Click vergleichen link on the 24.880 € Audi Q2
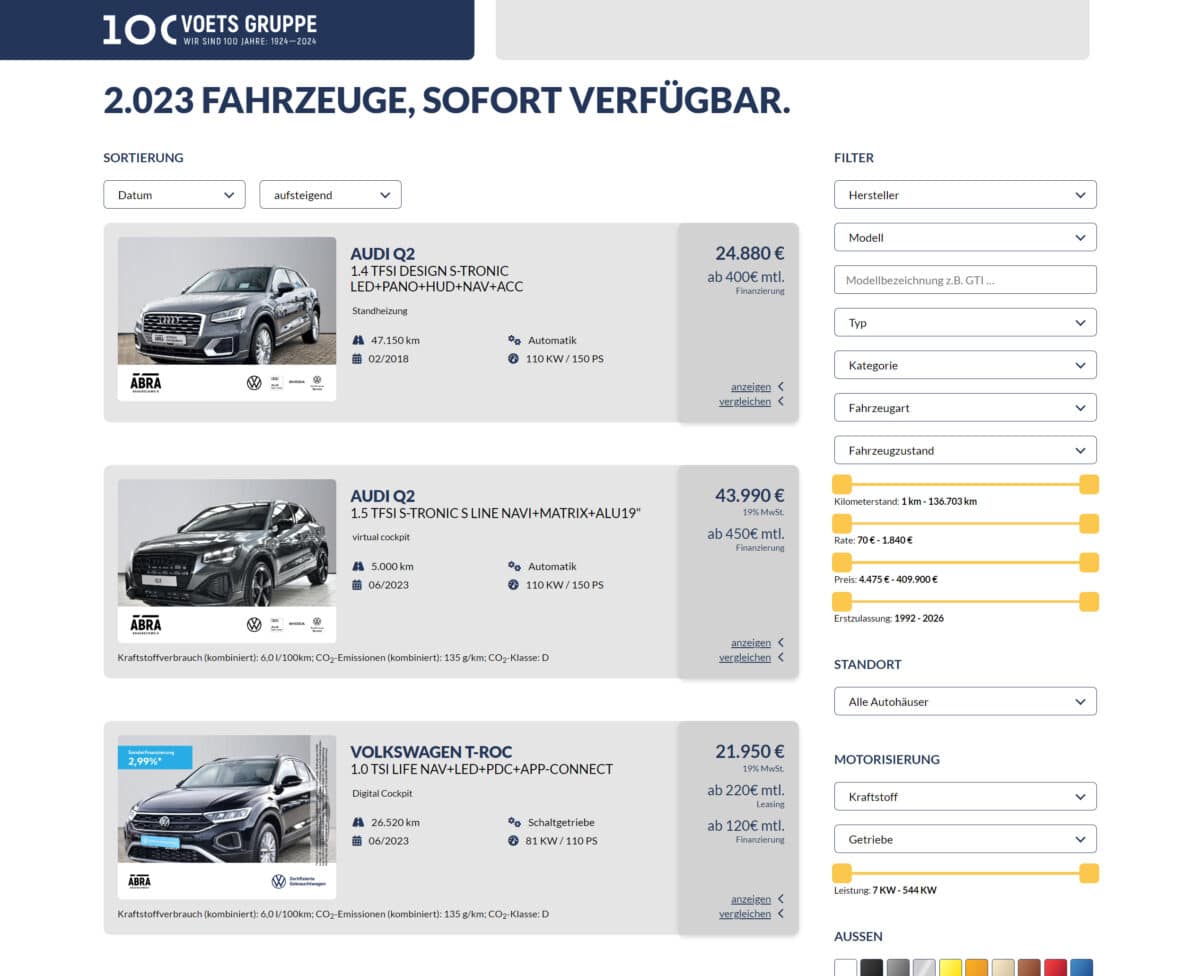This screenshot has width=1200, height=976. point(745,402)
